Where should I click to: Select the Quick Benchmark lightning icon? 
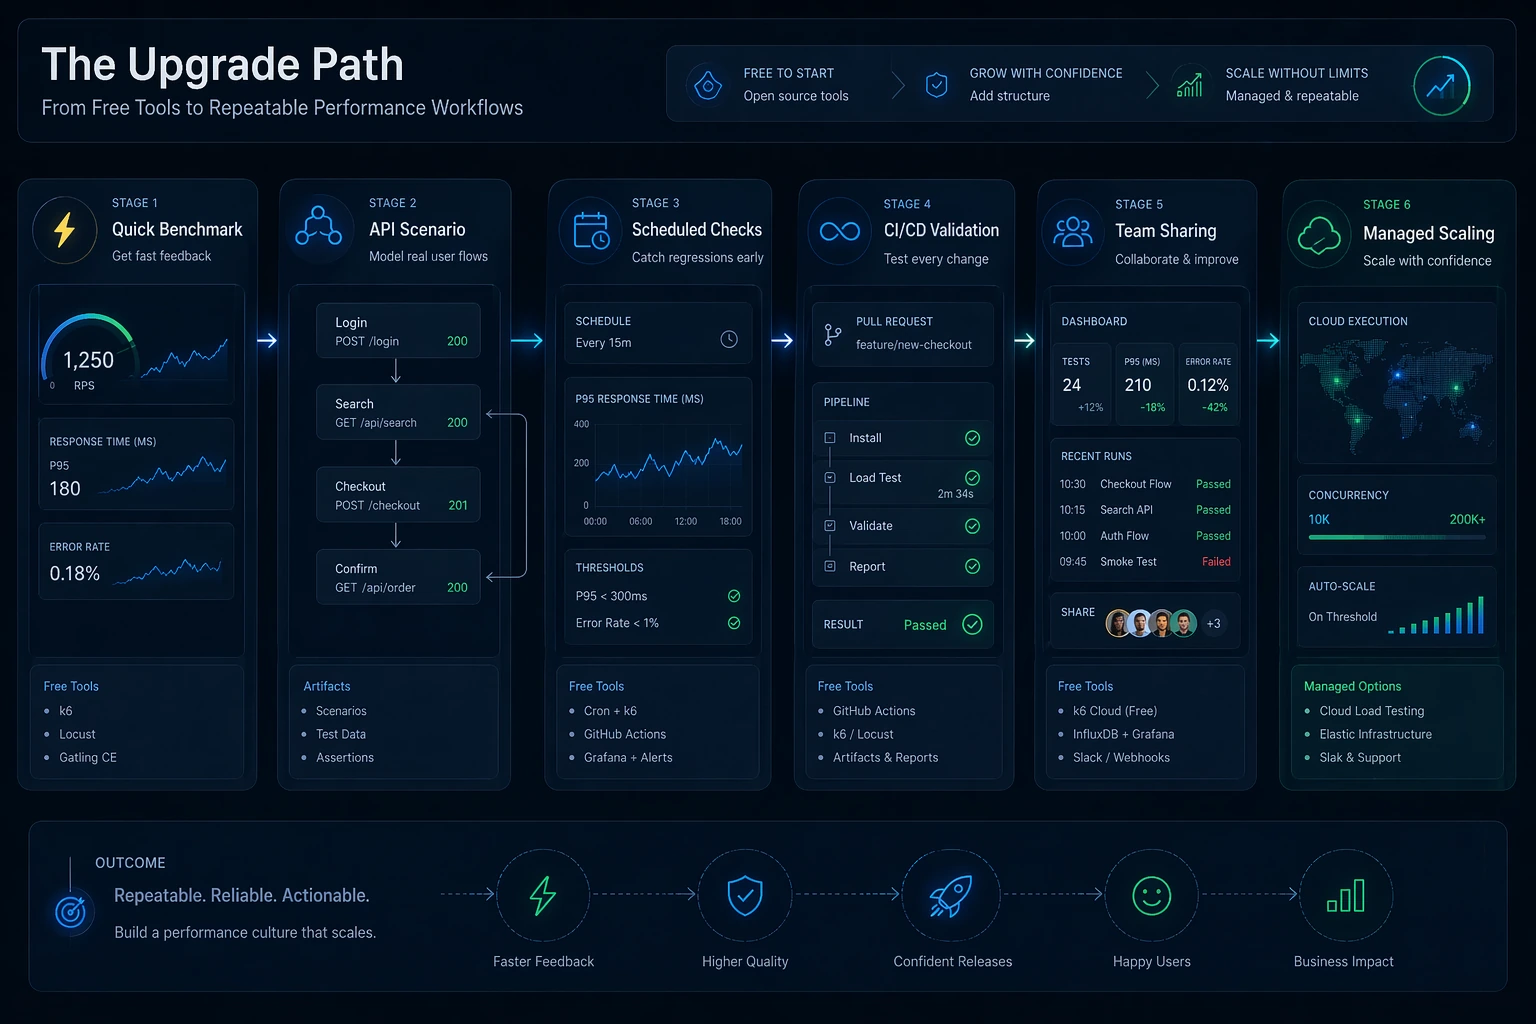pyautogui.click(x=64, y=230)
